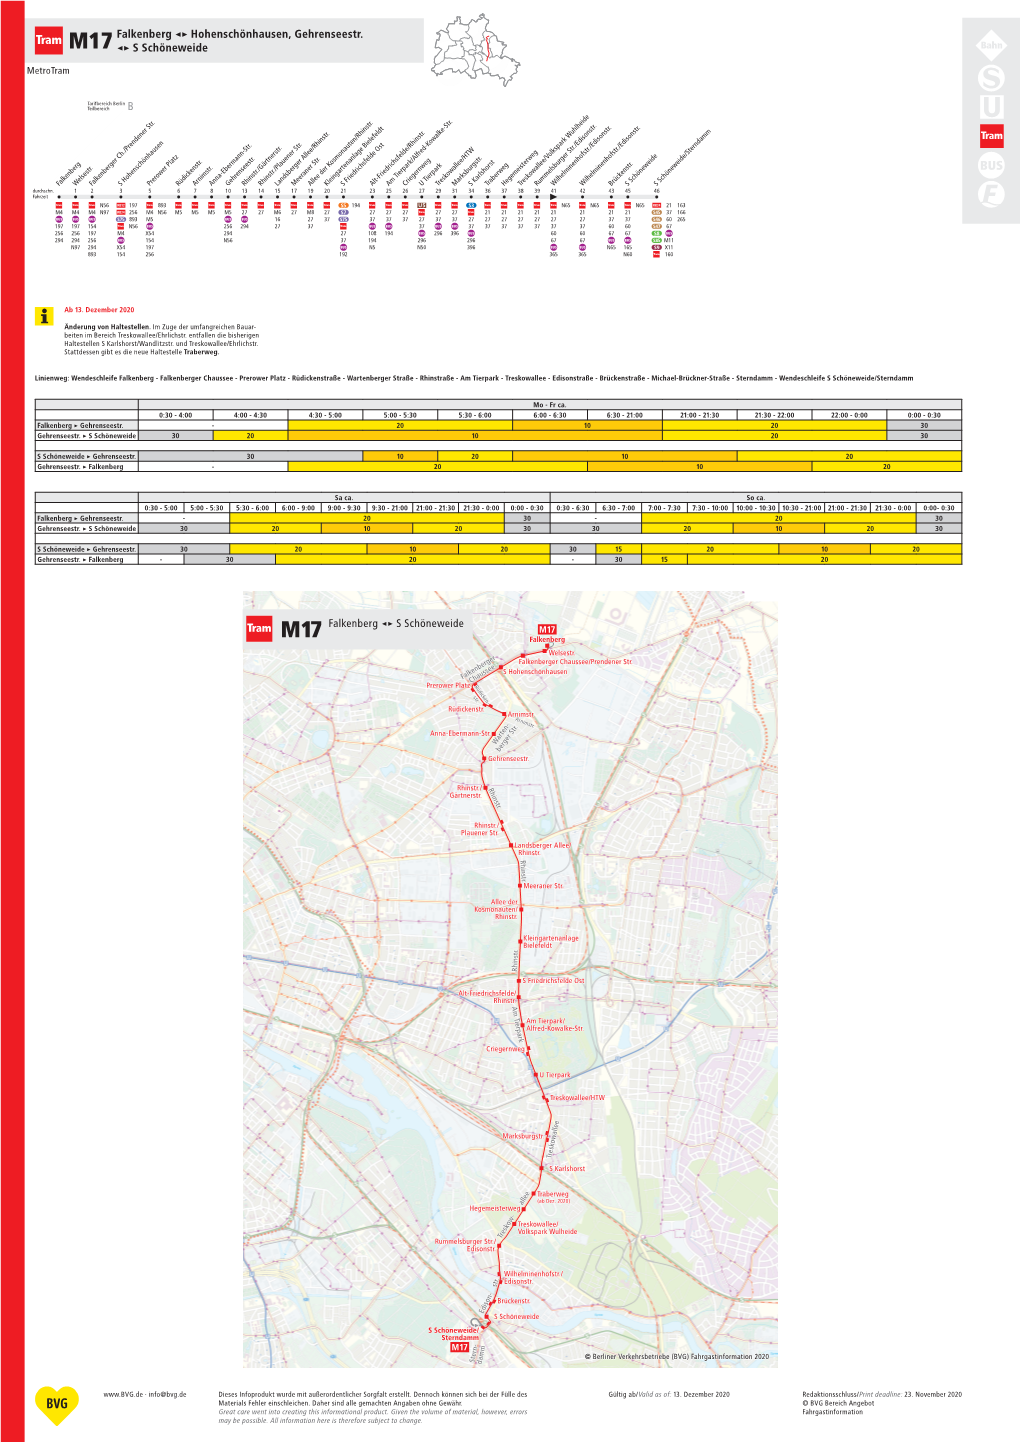Click the yellow BVG heart logo
The height and width of the screenshot is (1442, 1020).
point(56,1404)
